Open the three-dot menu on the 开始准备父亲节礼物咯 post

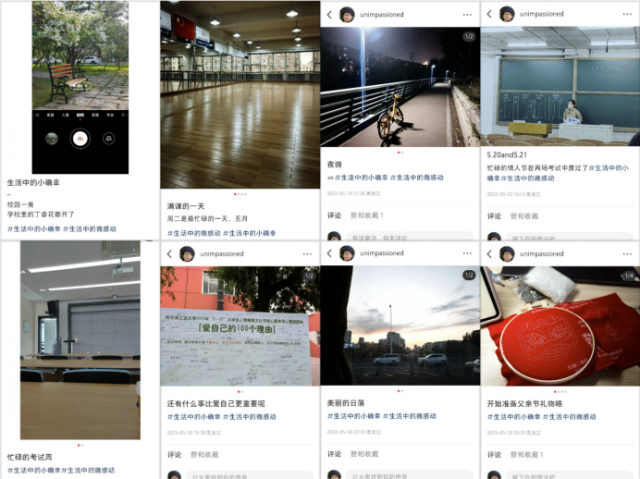pyautogui.click(x=627, y=254)
